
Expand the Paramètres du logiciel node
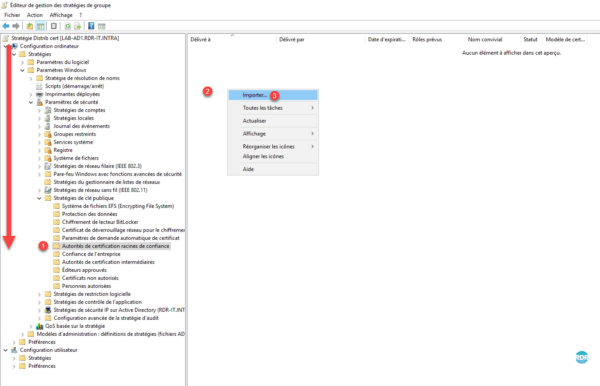23,62
